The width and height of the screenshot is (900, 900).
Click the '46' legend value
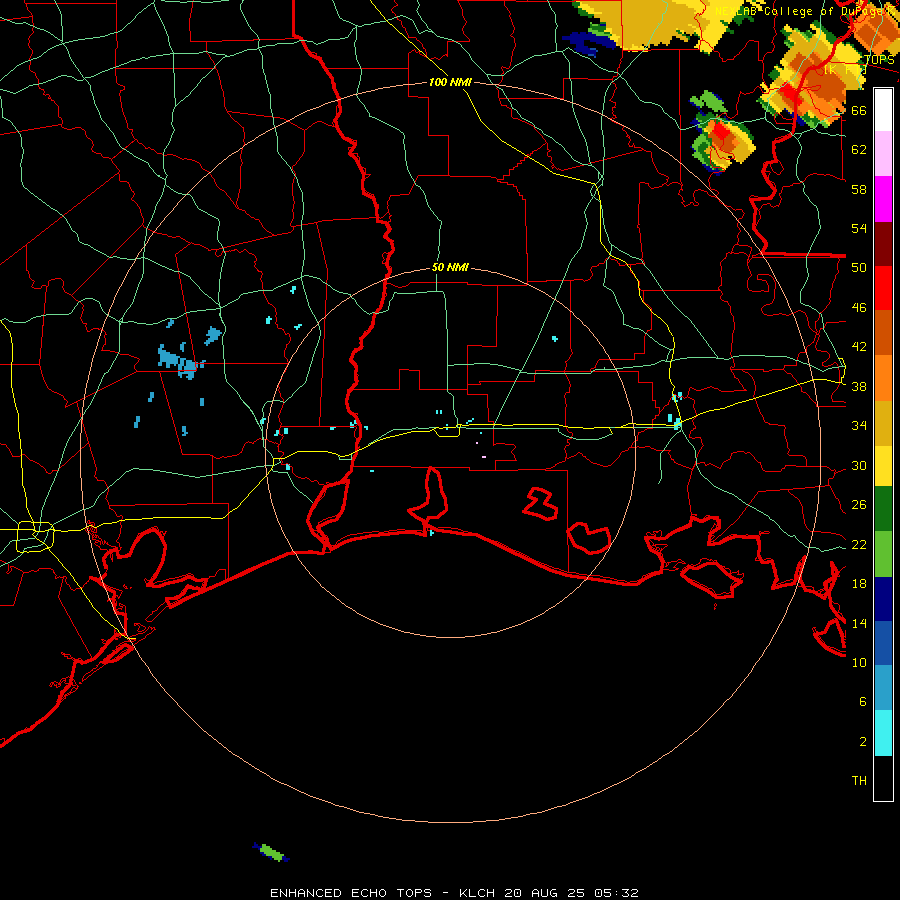click(859, 308)
